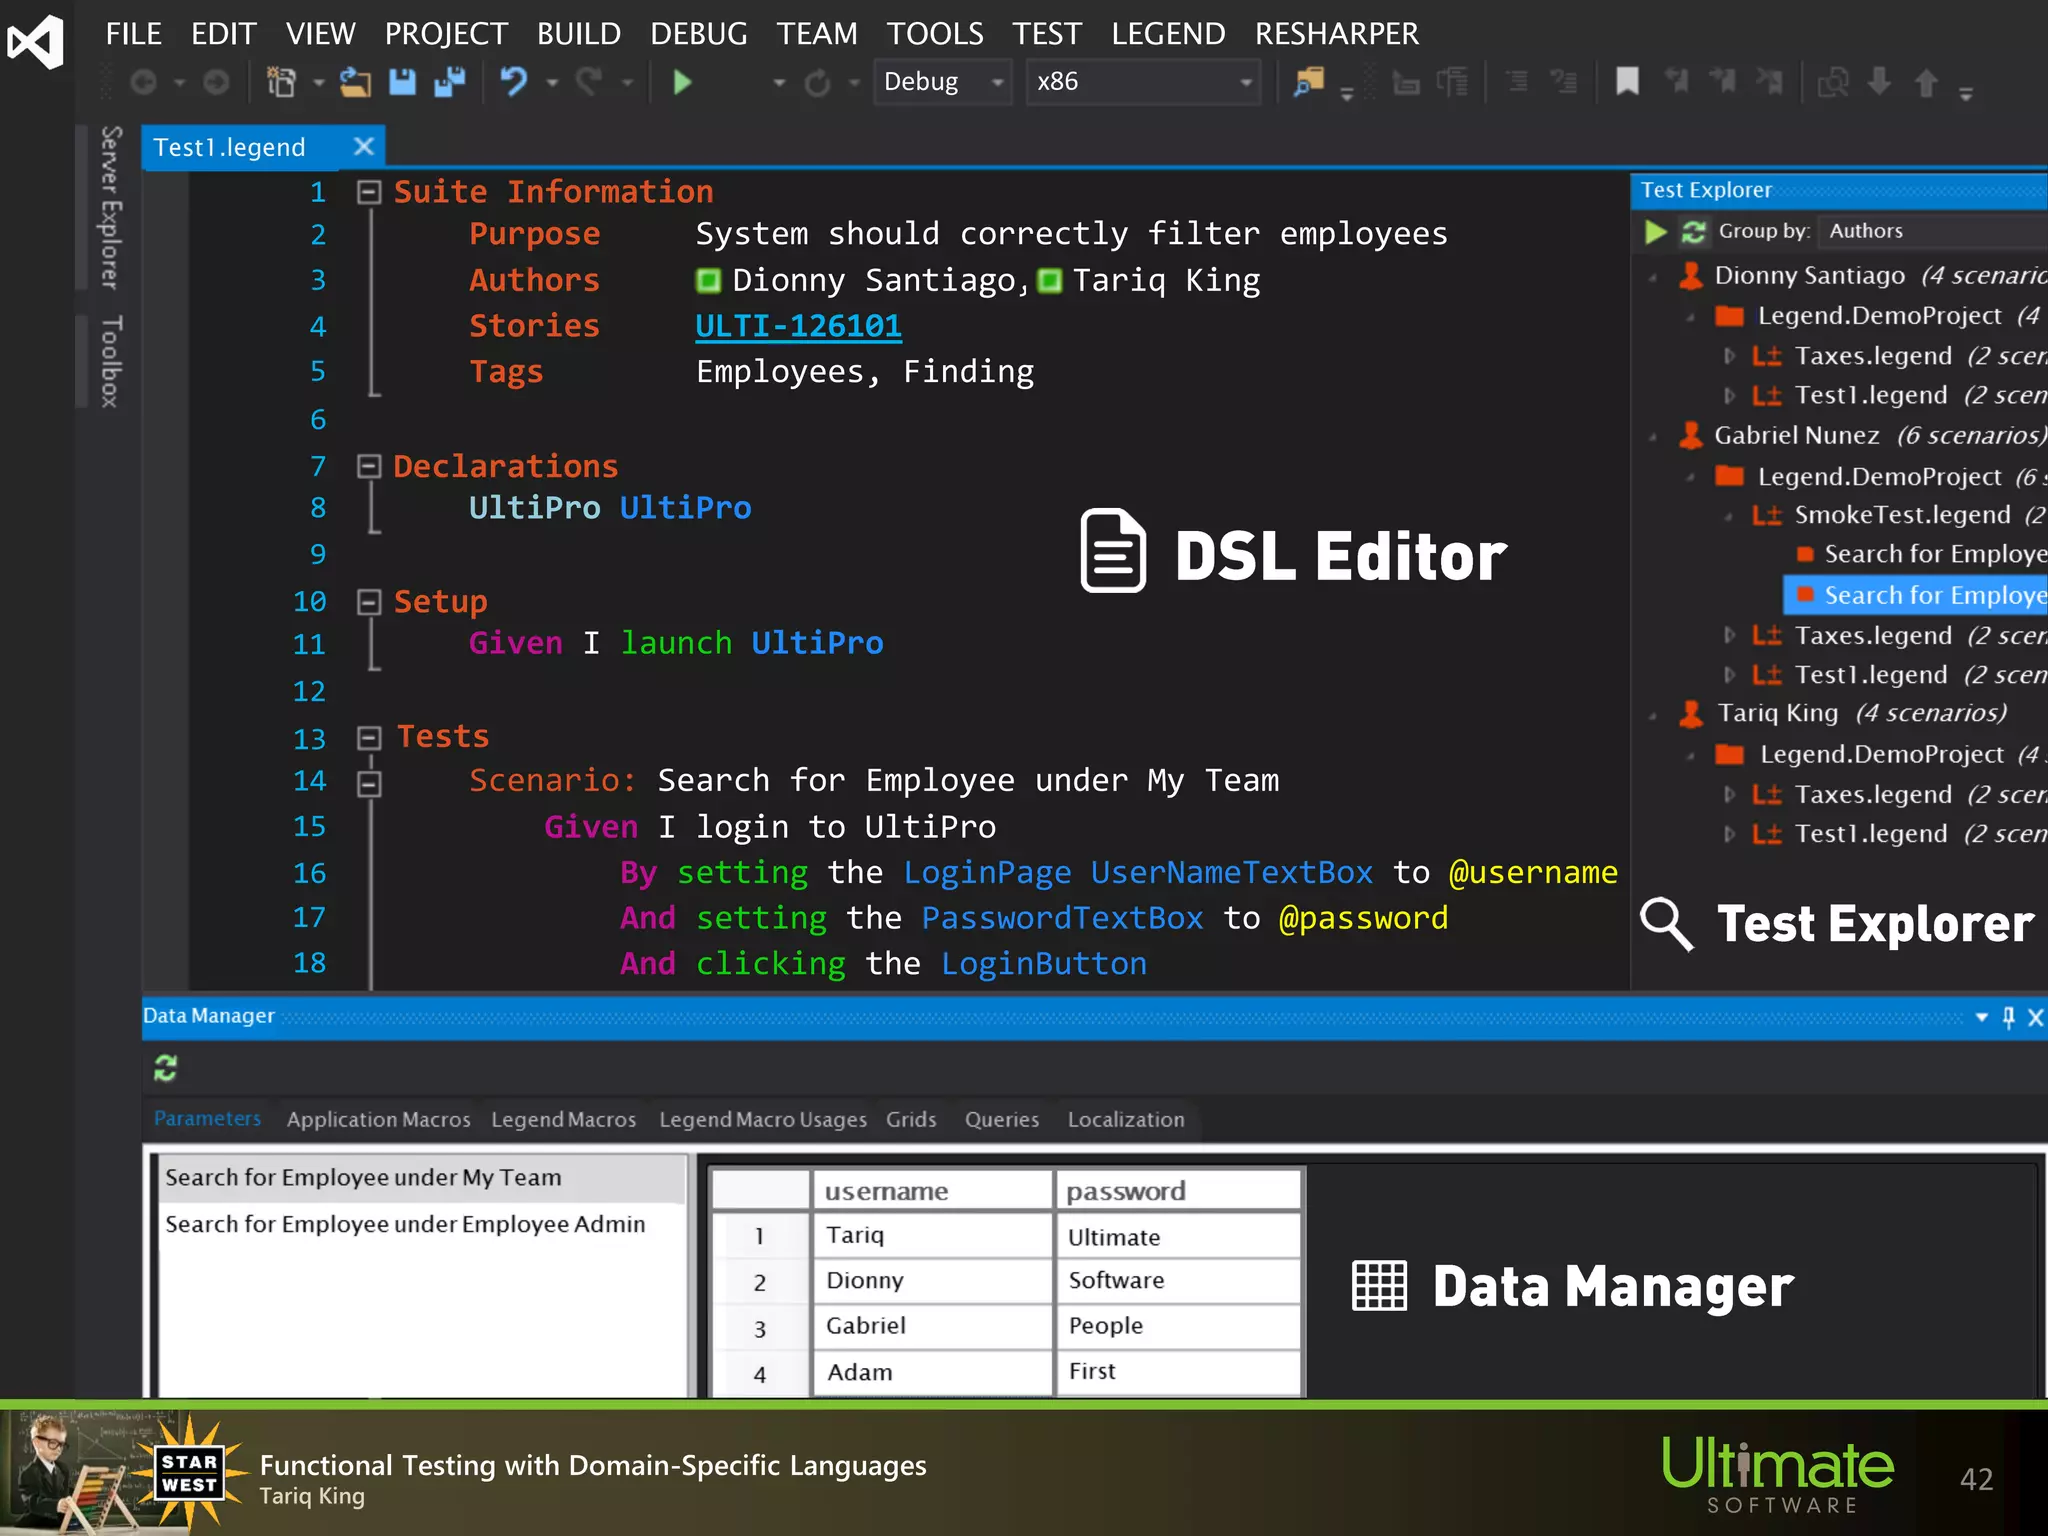Screen dimensions: 2048x1536
Task: Click the username column header
Action: 932,1191
